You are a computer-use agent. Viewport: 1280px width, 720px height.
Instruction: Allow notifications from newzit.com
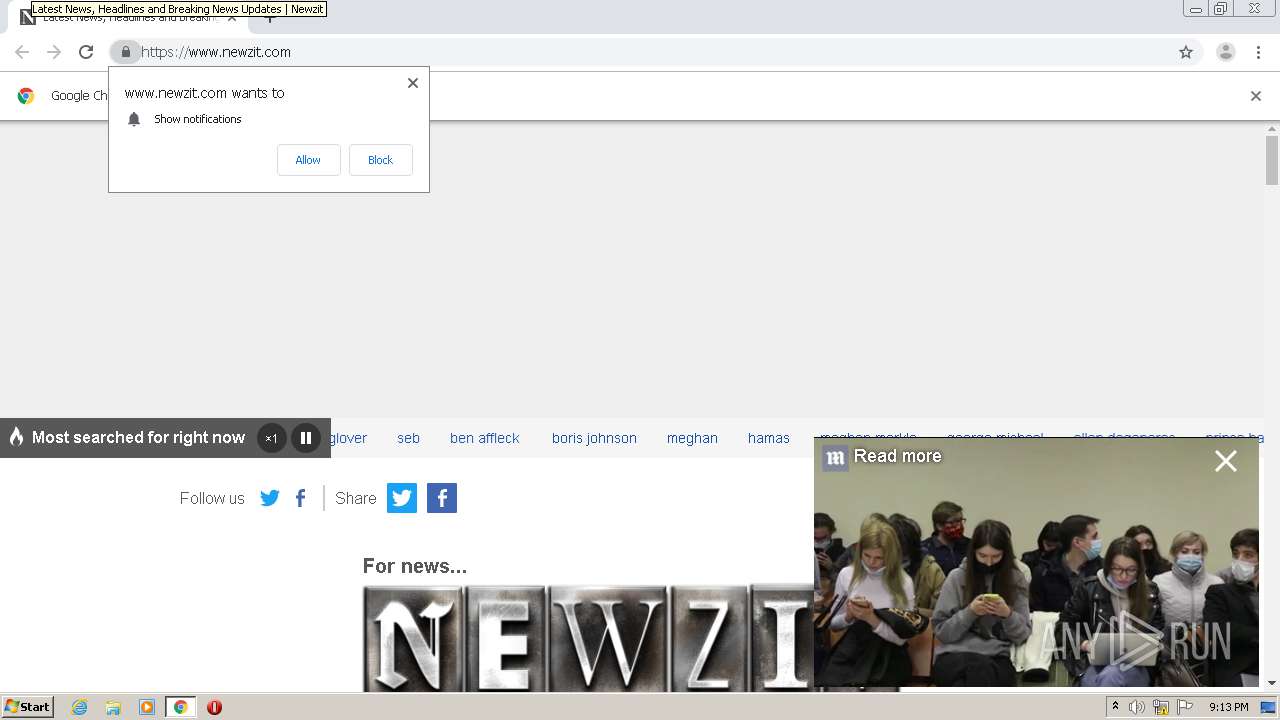pyautogui.click(x=308, y=160)
